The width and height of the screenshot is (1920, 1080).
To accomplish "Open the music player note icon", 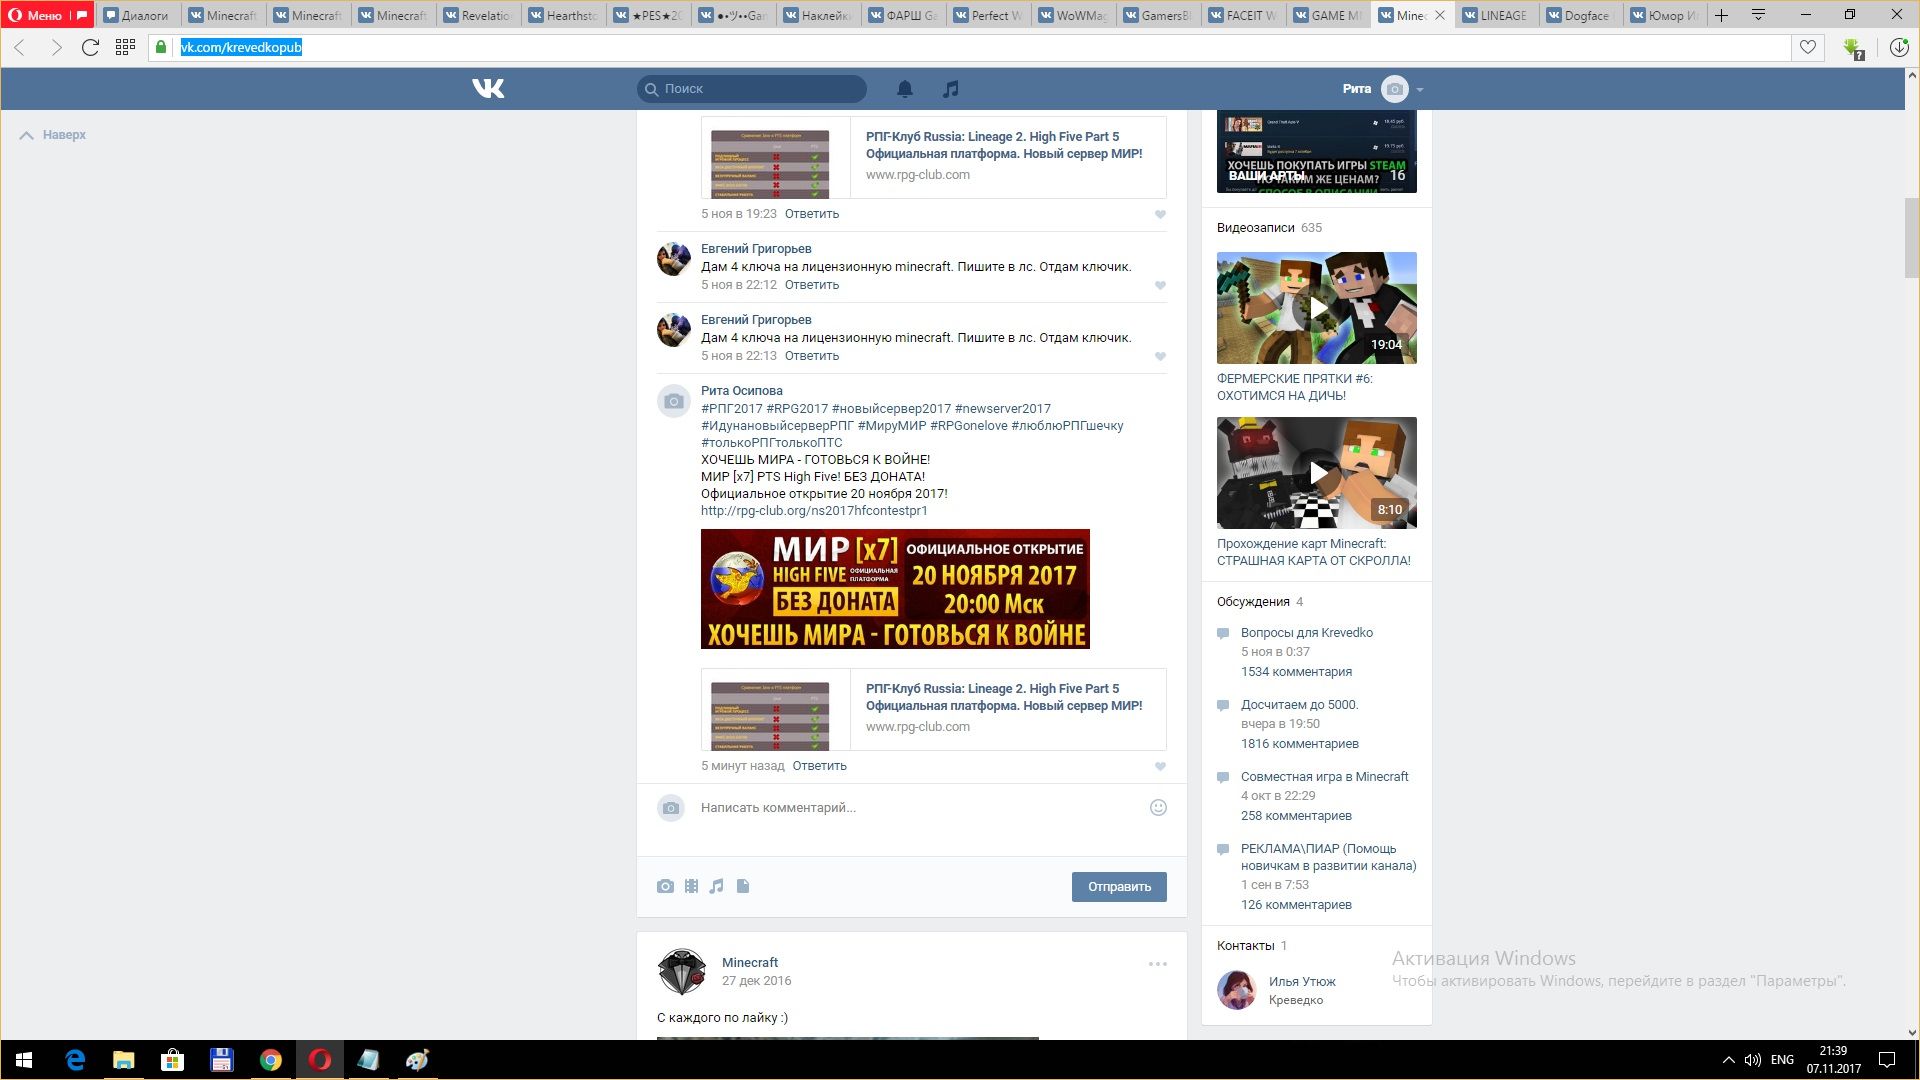I will point(951,89).
